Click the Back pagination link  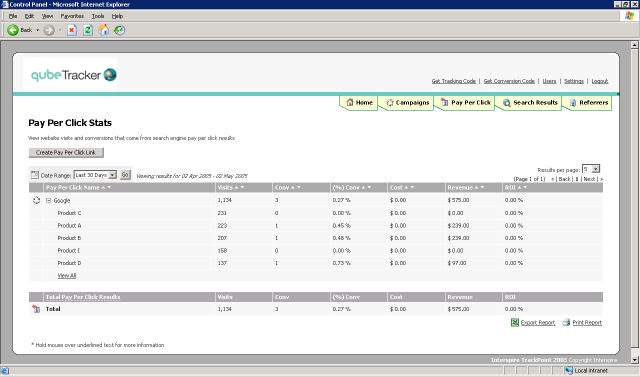point(564,179)
